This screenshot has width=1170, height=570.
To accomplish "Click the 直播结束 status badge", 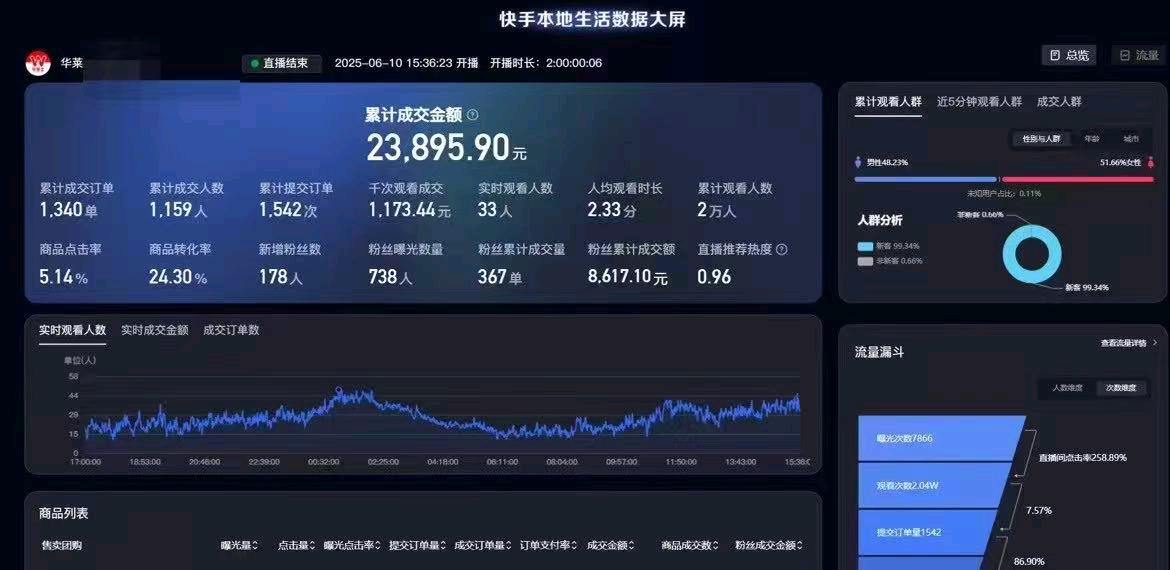I will (x=281, y=63).
